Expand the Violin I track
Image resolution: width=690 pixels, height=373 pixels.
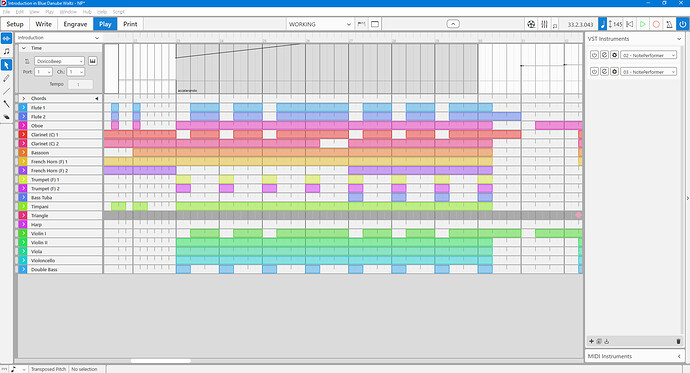(23, 233)
